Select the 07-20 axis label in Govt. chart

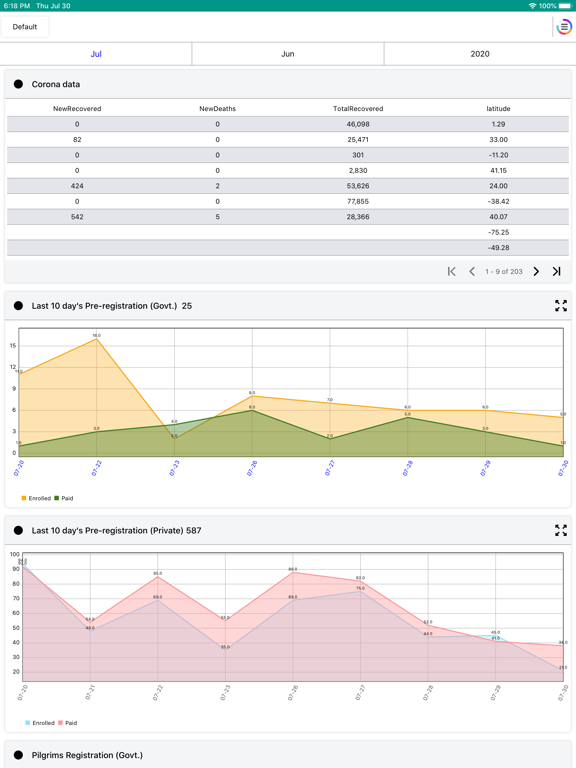pos(19,468)
